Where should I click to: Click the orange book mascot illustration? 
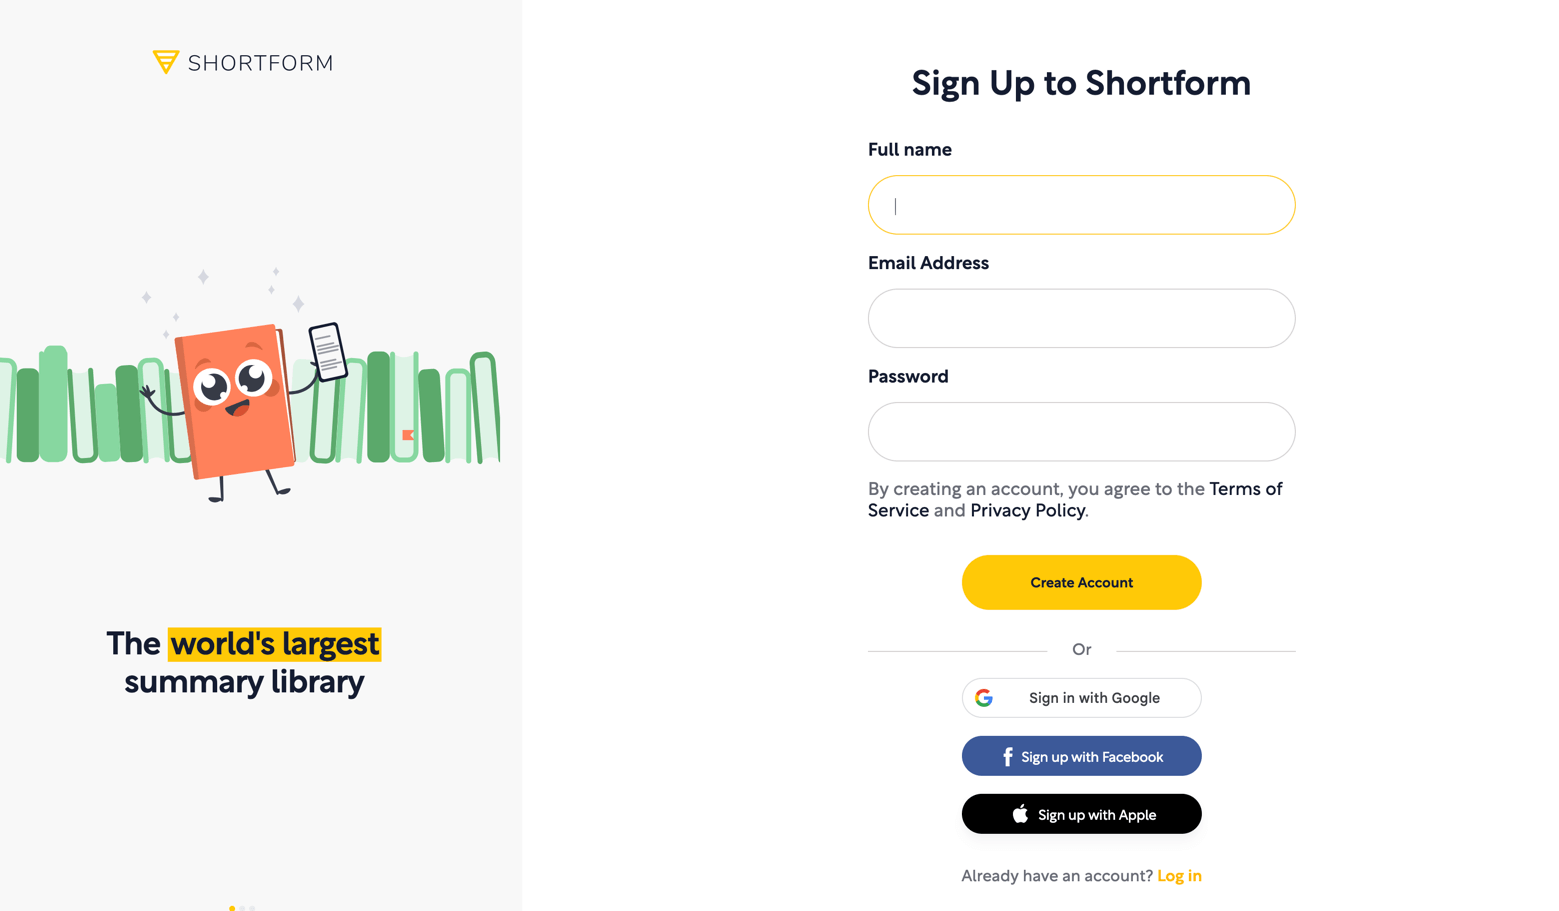[235, 400]
